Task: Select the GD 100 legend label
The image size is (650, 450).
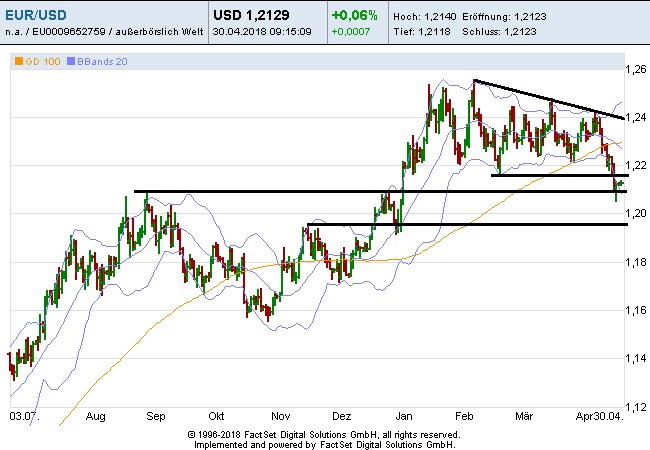Action: tap(43, 61)
